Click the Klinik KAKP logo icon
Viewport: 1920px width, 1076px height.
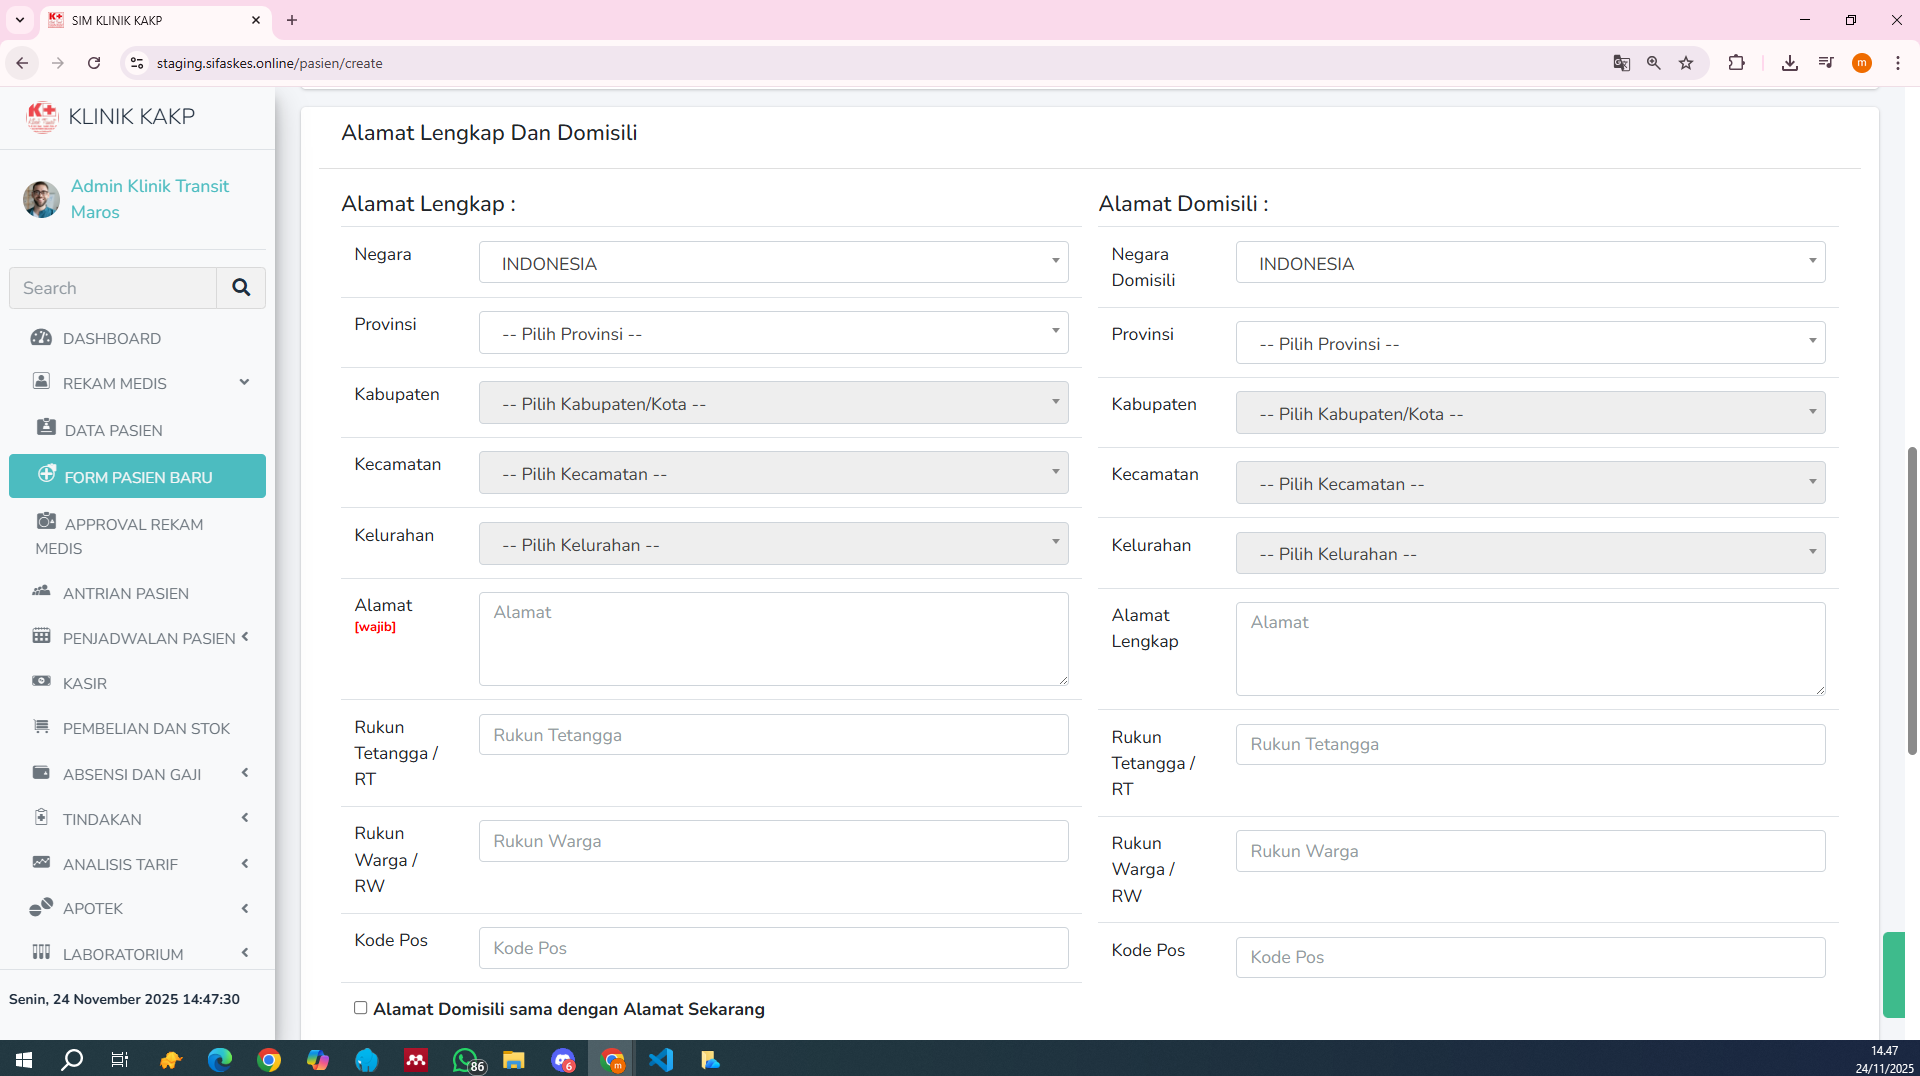coord(42,117)
